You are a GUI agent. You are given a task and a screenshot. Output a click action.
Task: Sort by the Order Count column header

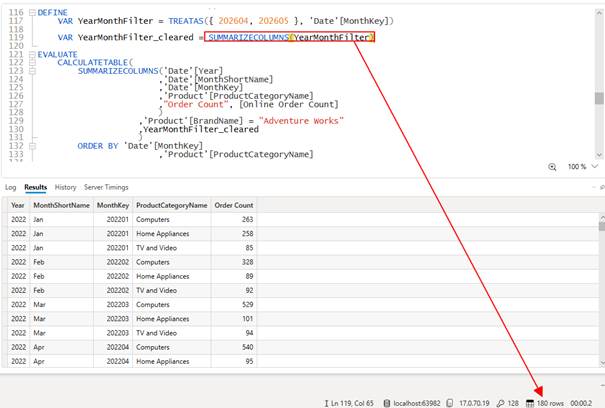click(x=234, y=205)
